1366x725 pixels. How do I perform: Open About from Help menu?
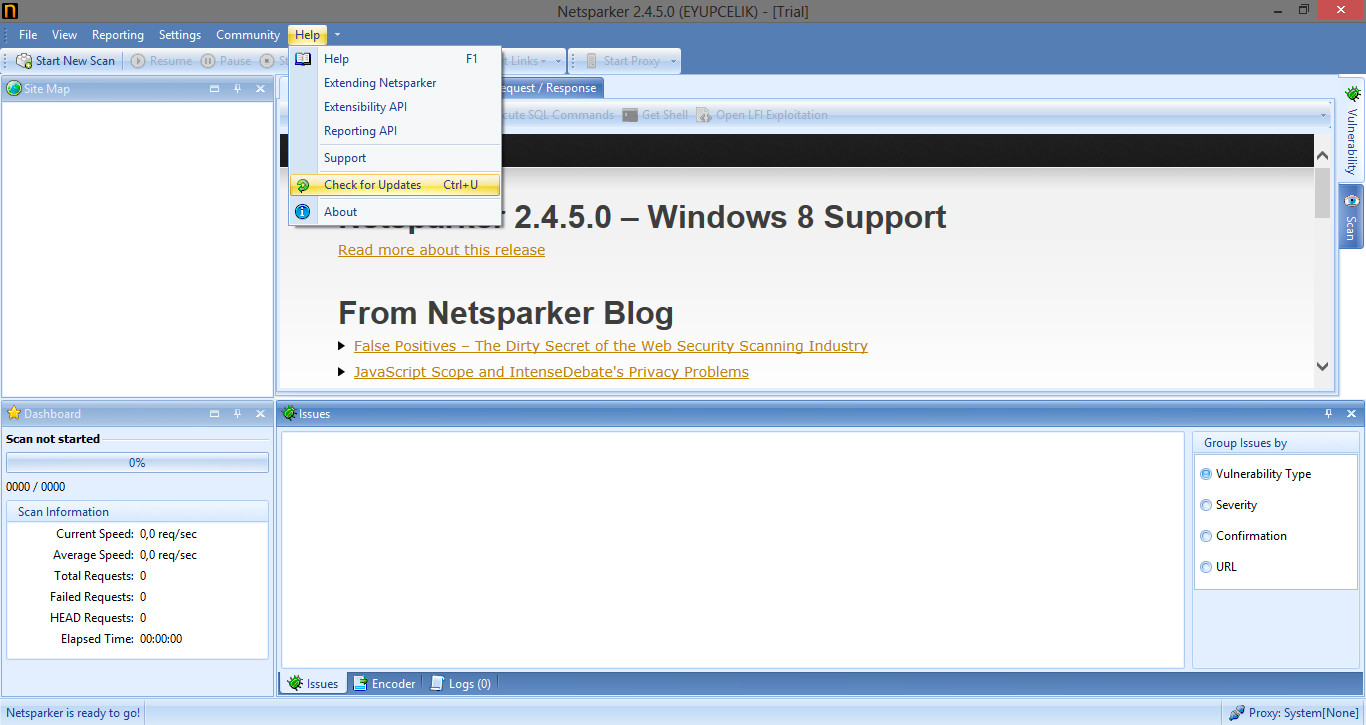pos(395,212)
